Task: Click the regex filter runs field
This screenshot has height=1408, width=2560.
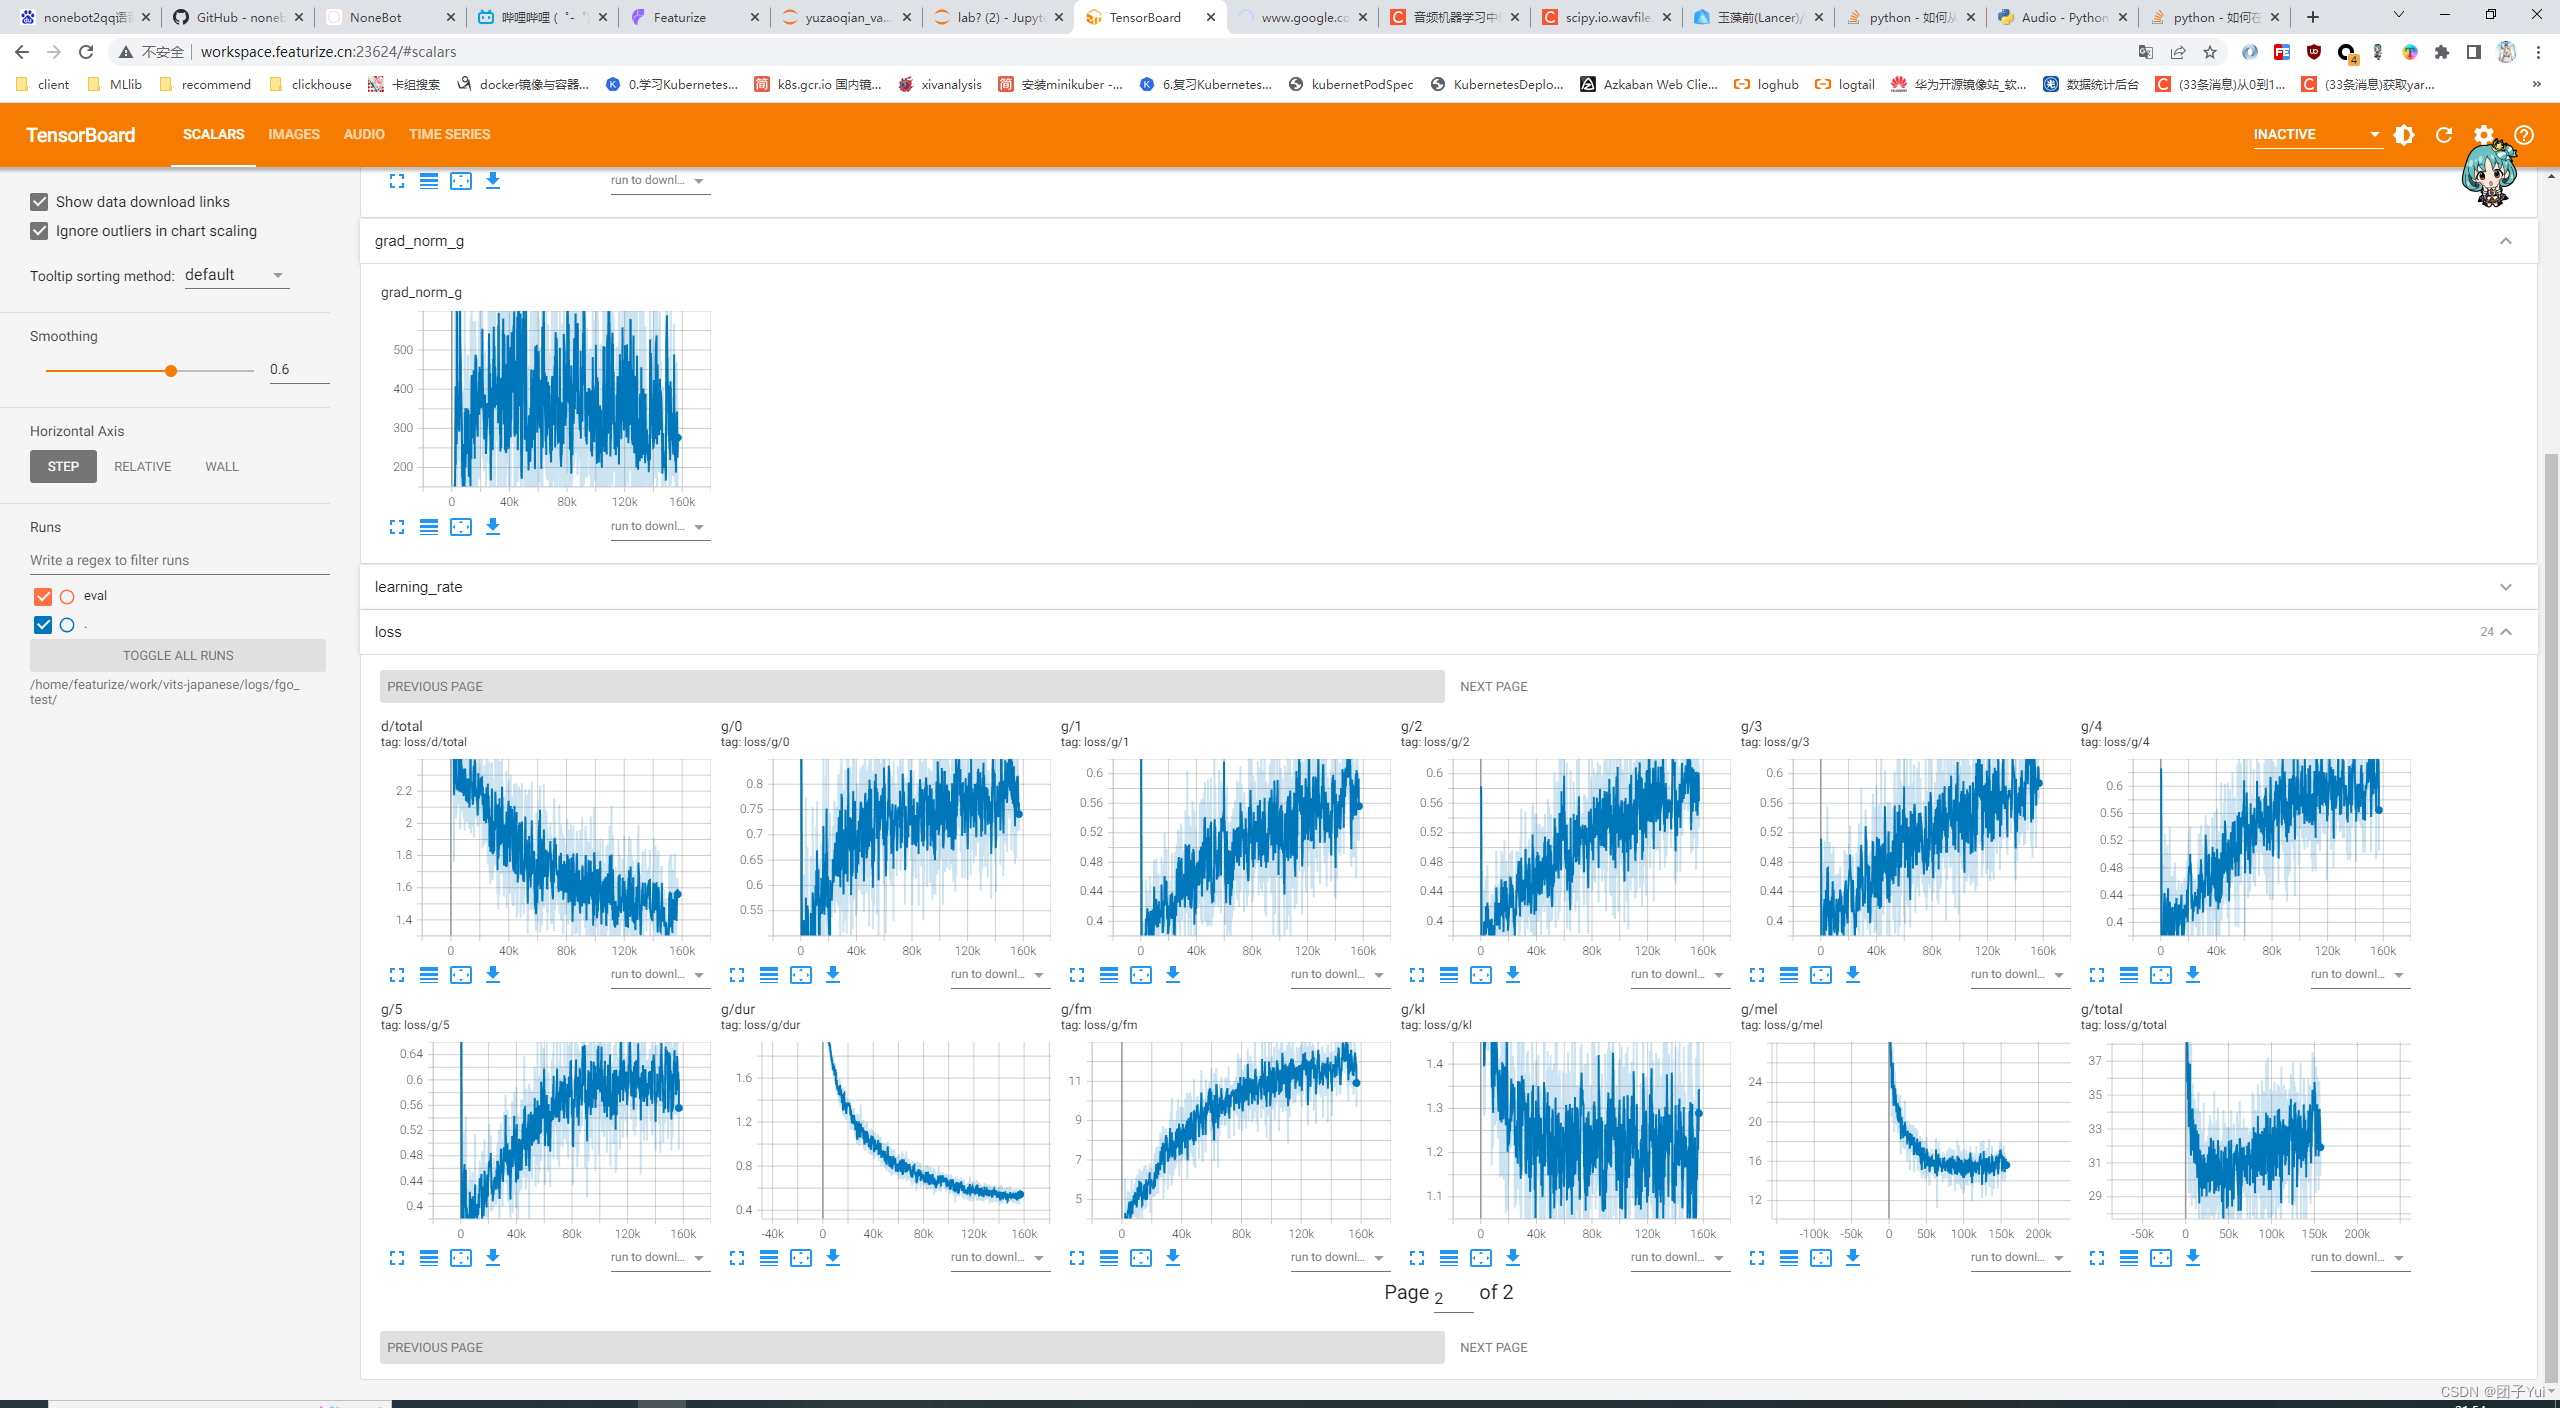Action: [x=179, y=560]
